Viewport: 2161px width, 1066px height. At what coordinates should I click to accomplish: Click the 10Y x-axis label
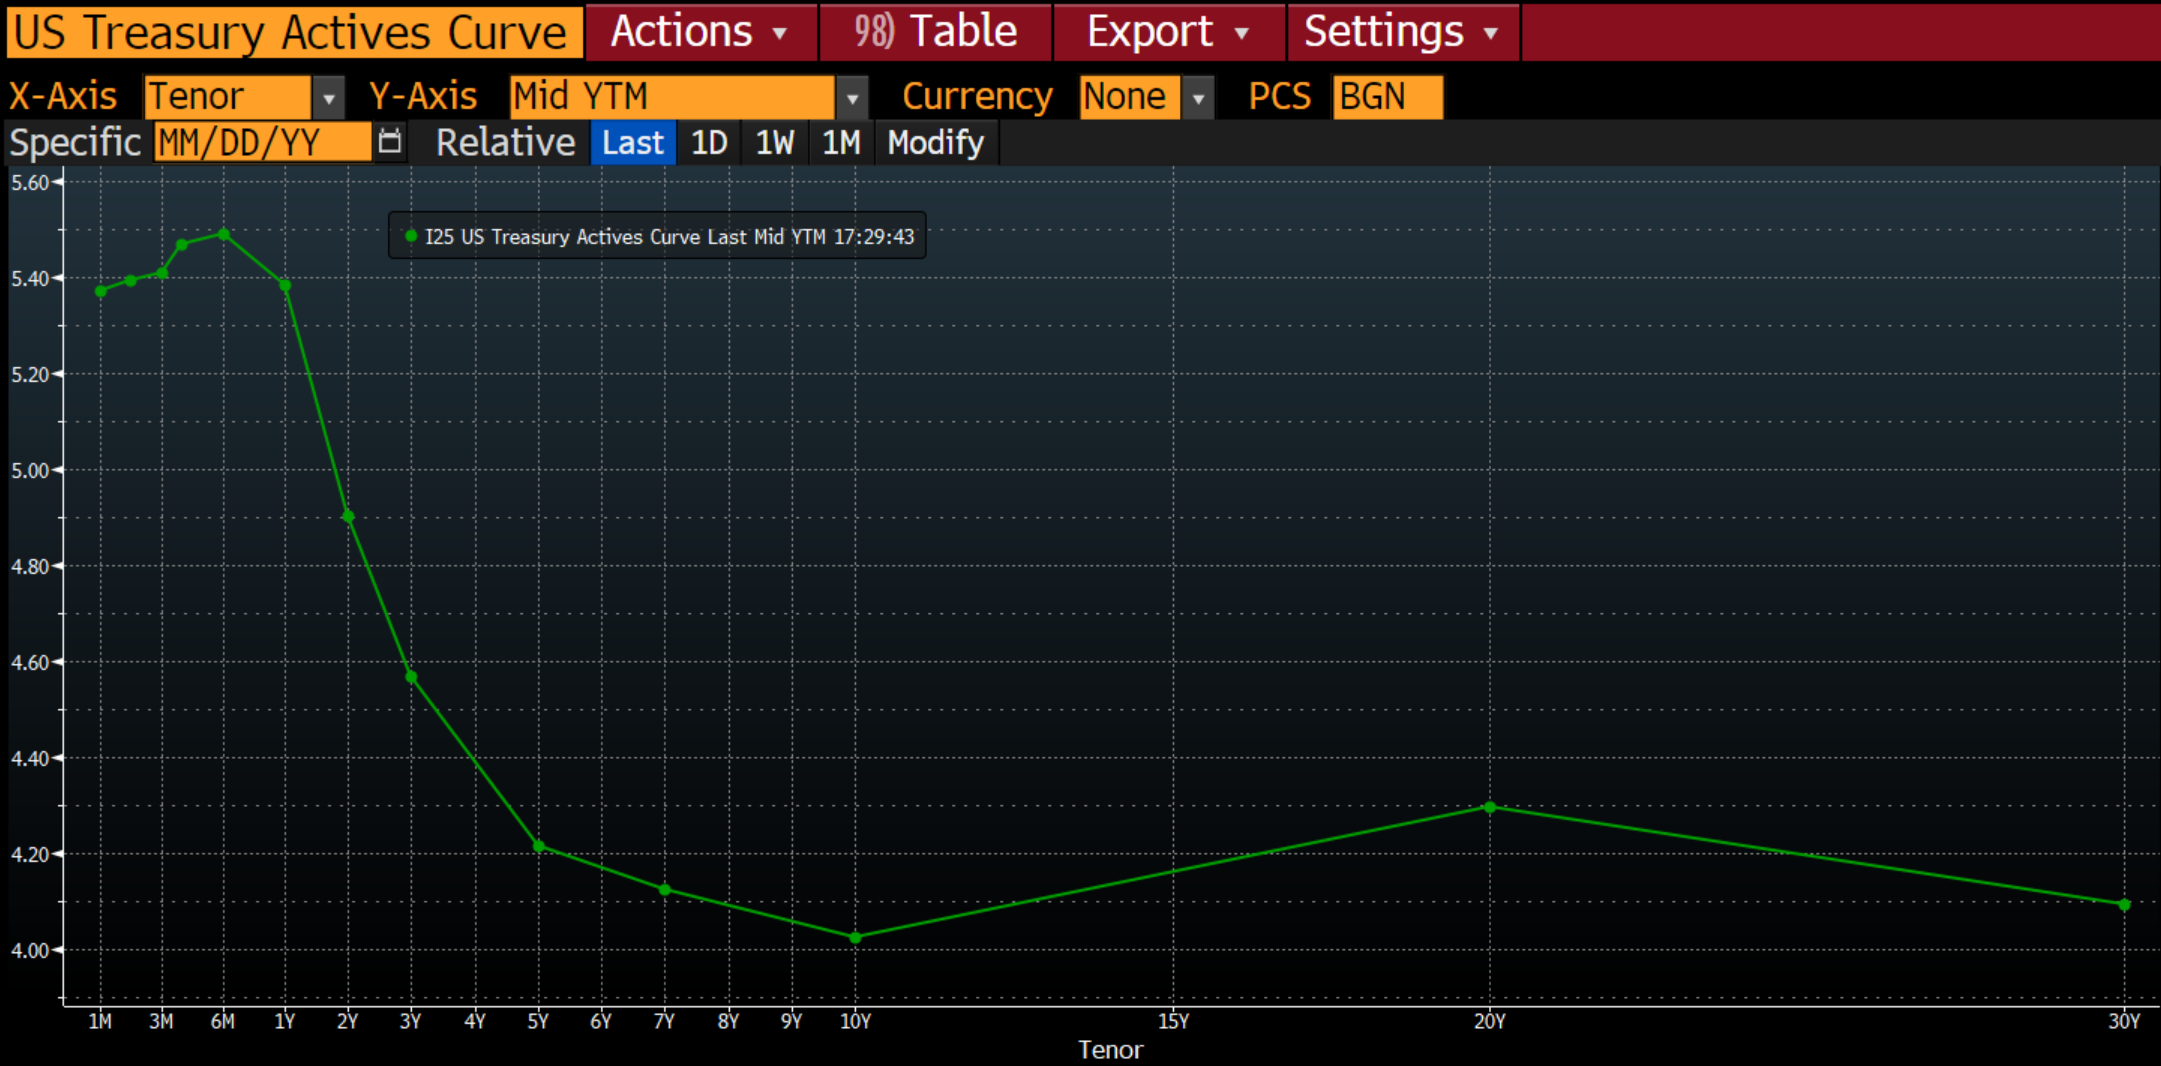[x=855, y=1021]
